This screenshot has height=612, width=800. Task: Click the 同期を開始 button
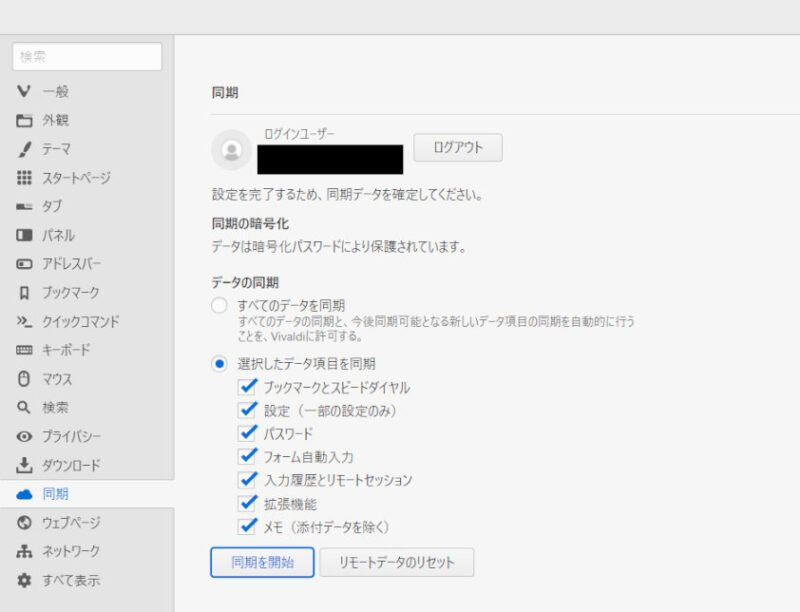point(262,562)
